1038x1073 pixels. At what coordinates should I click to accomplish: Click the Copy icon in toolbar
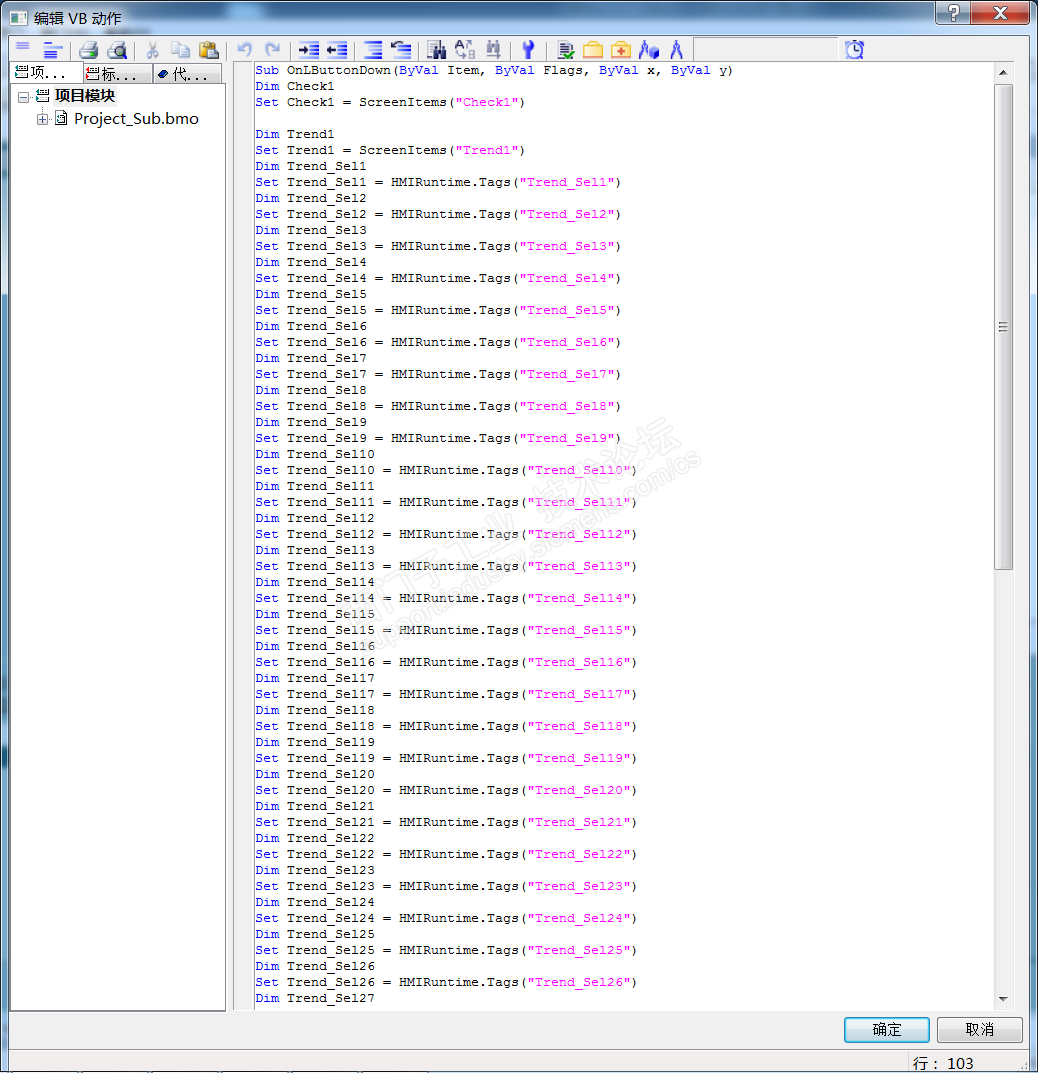(x=181, y=49)
